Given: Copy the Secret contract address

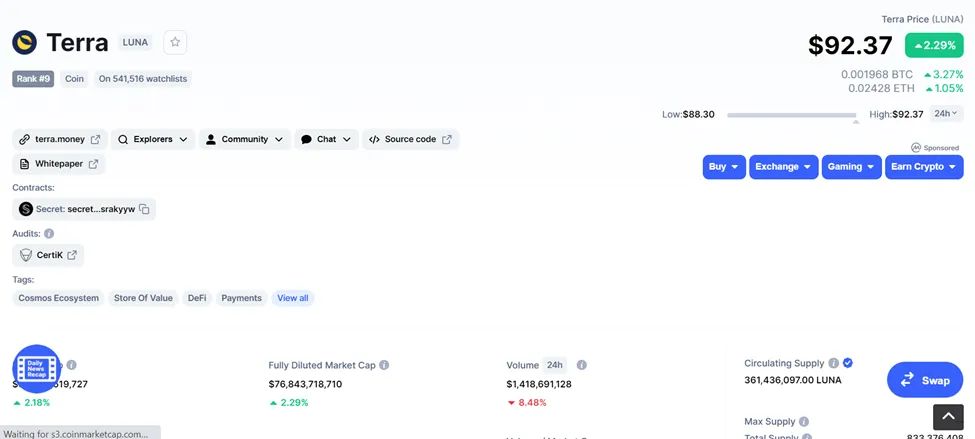Looking at the screenshot, I should pos(144,210).
